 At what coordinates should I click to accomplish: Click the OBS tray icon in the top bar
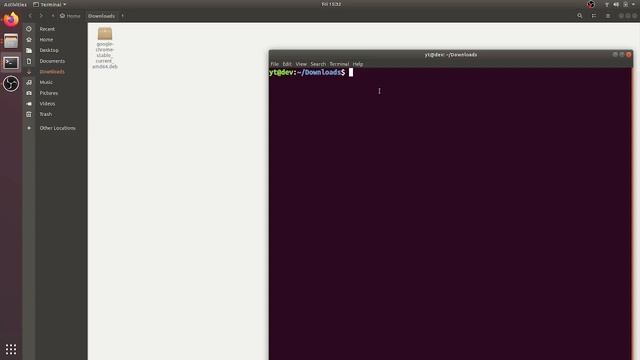591,4
